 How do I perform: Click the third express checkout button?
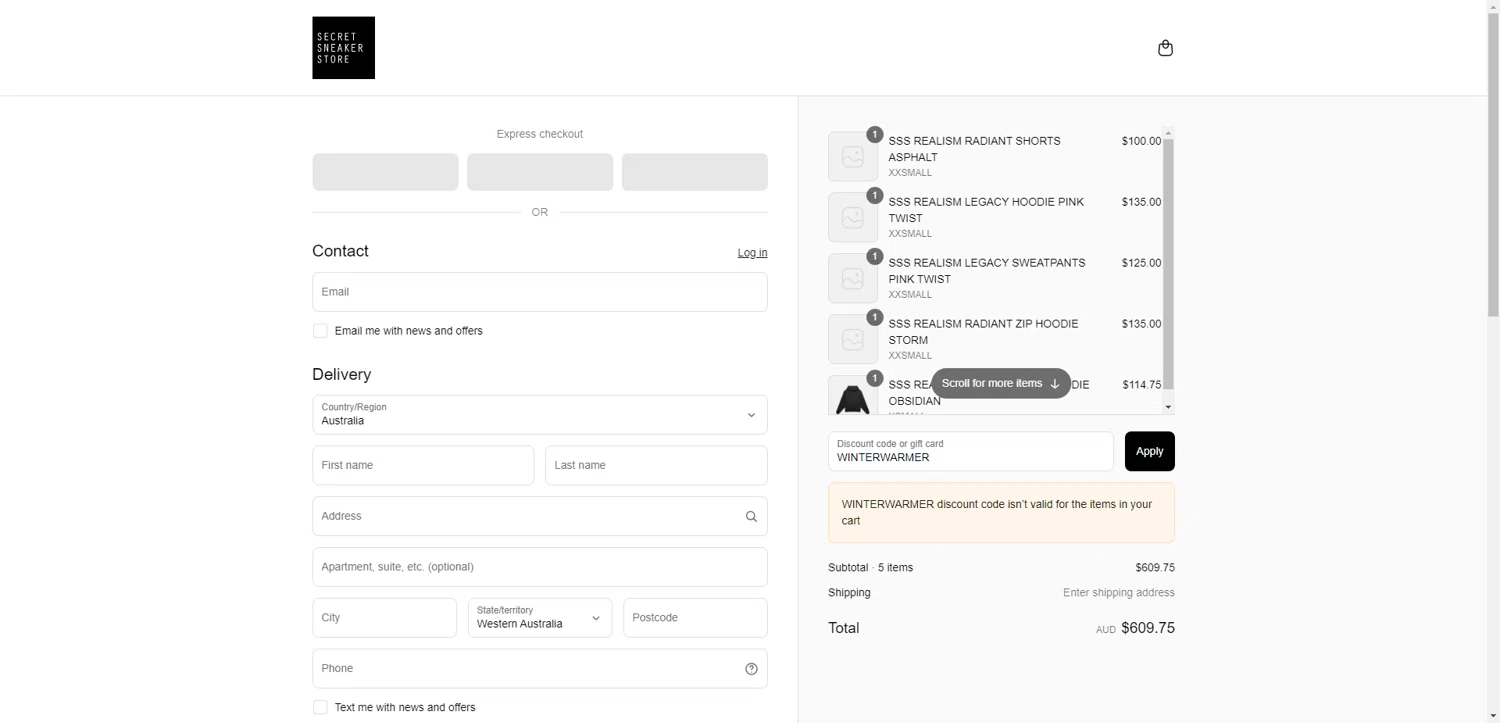(x=695, y=172)
